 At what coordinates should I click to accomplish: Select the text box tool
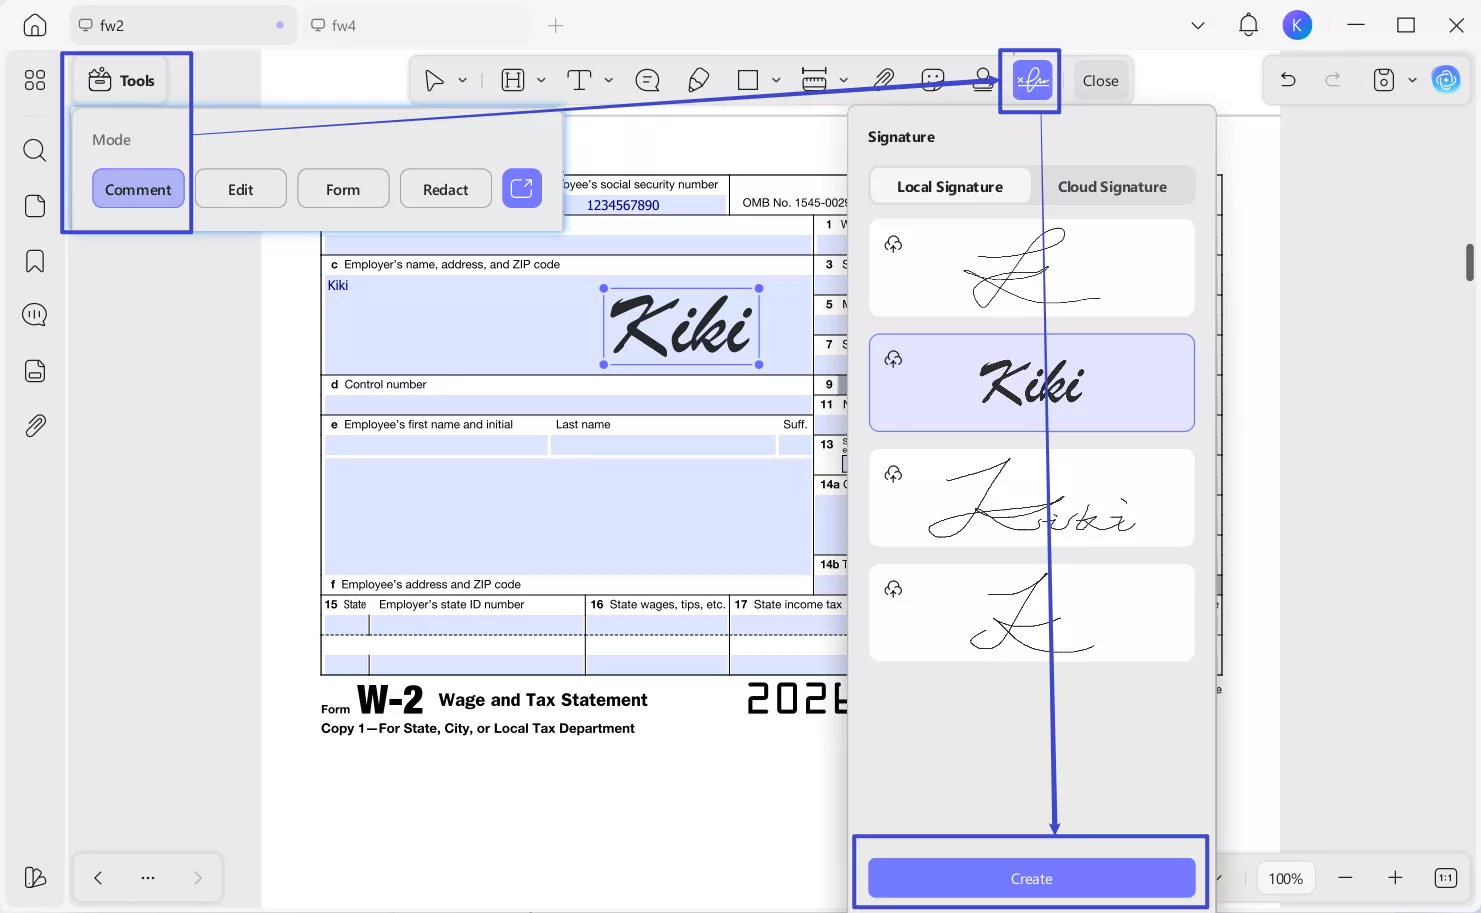(579, 80)
